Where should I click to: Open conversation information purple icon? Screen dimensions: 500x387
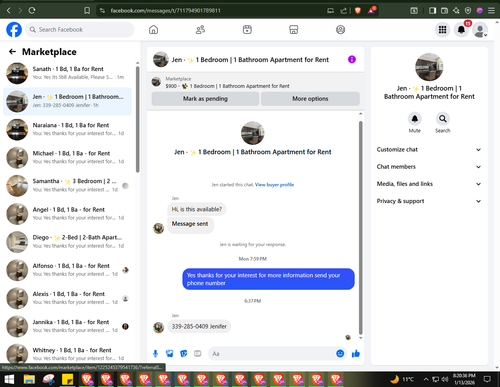[x=352, y=59]
